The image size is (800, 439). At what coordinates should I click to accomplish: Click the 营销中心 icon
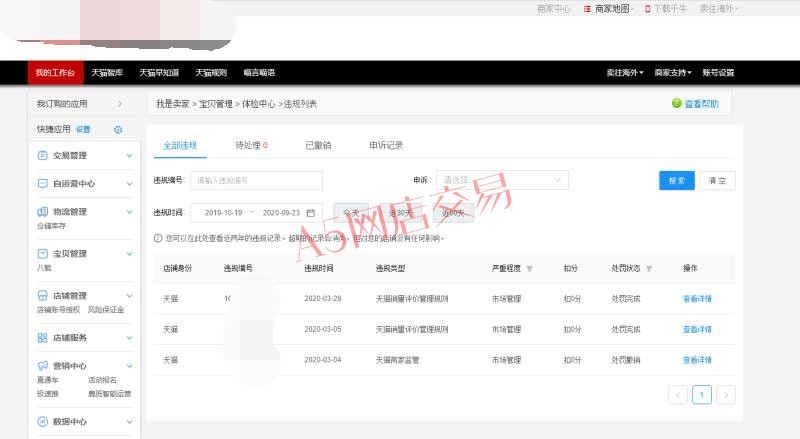click(43, 365)
